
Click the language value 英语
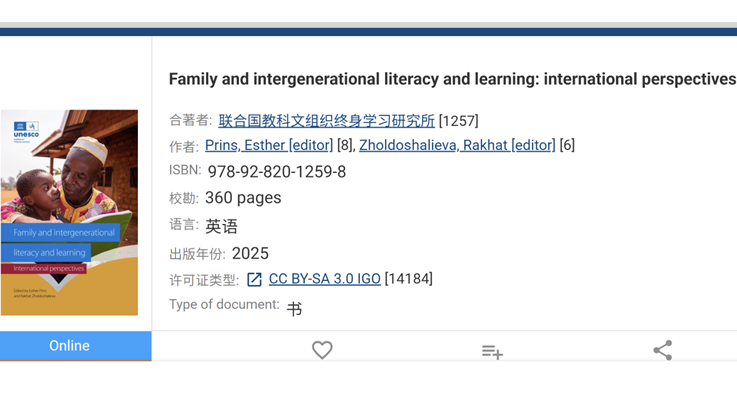point(221,227)
